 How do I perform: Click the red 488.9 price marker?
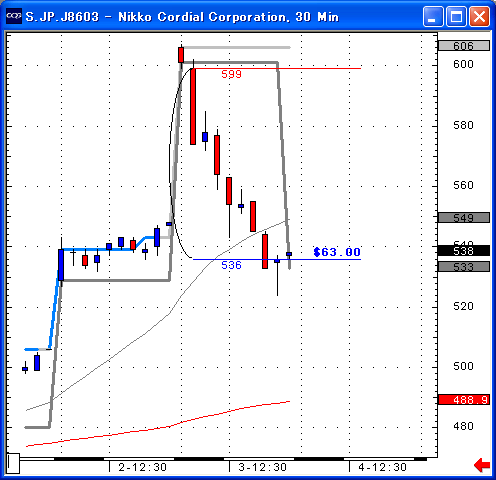pos(464,399)
